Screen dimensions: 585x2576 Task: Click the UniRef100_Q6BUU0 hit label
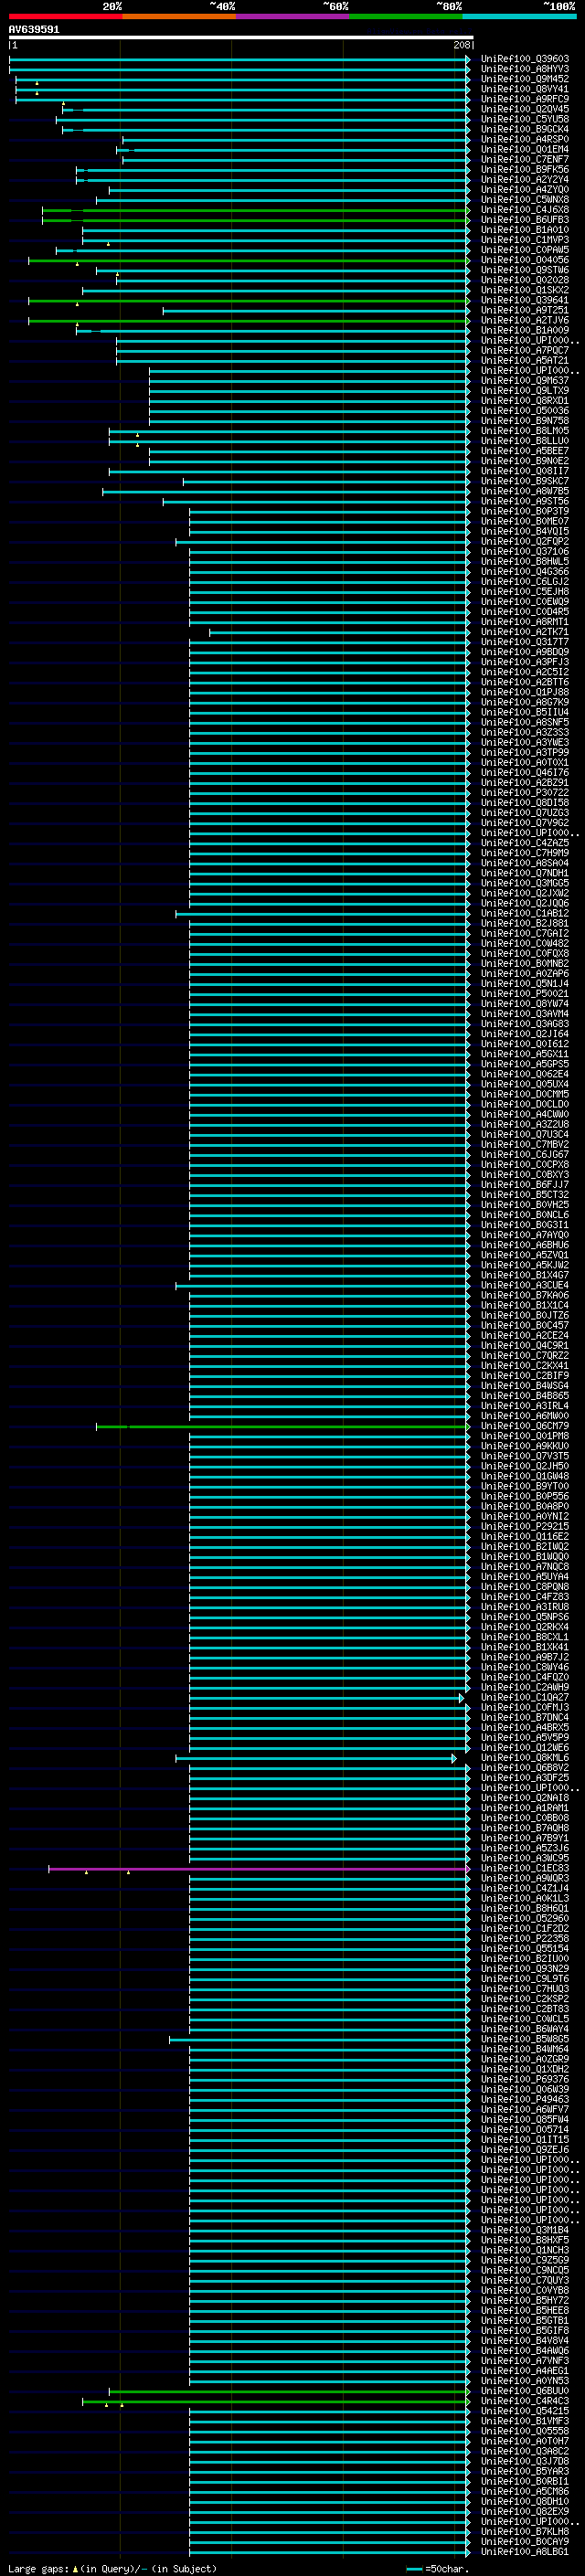(525, 2391)
